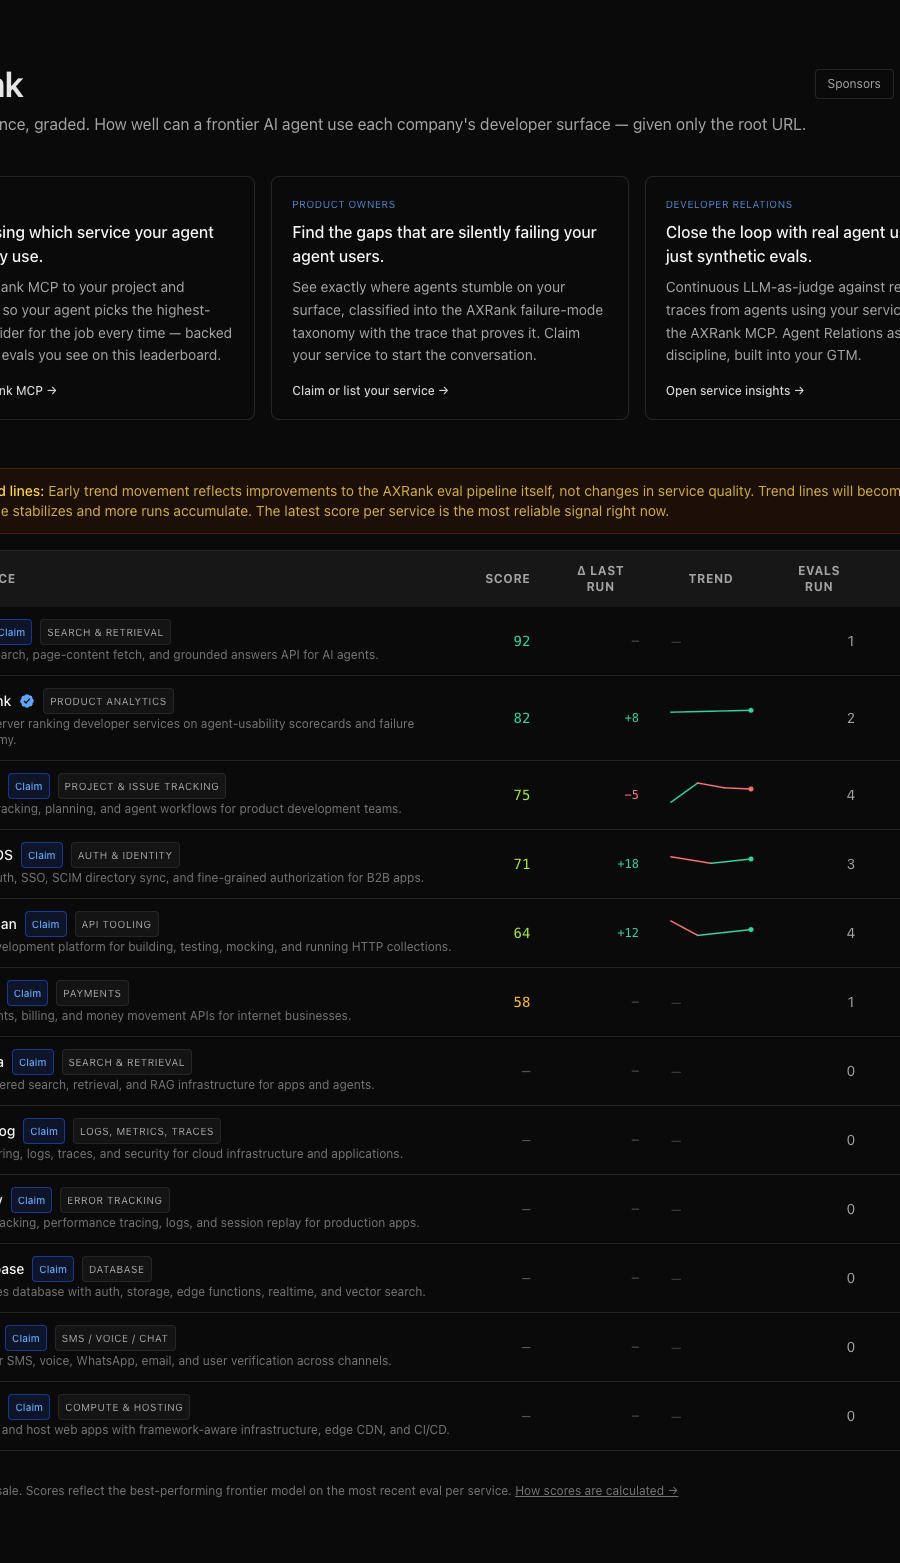900x1563 pixels.
Task: Claim the RAG infrastructure search service
Action: pos(33,1062)
